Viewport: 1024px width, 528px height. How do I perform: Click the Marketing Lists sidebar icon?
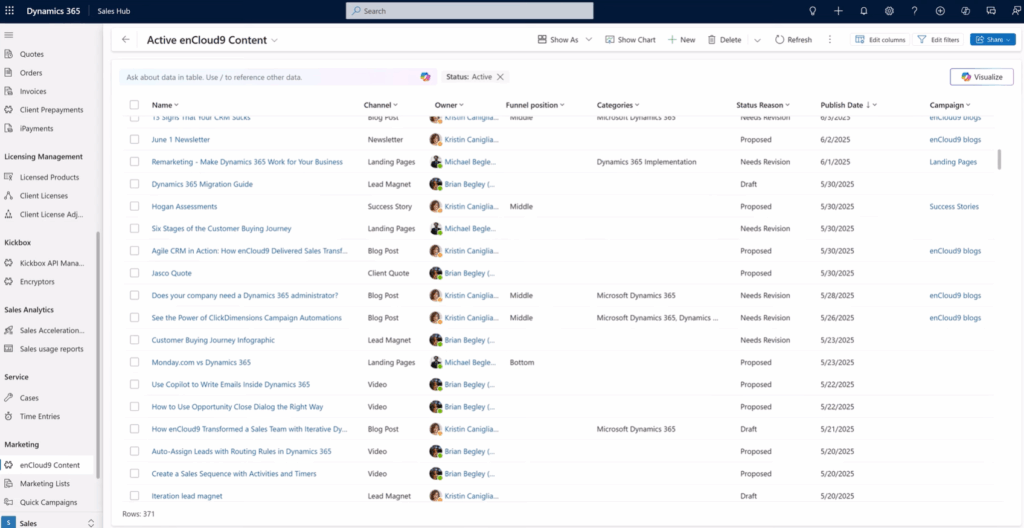click(8, 484)
